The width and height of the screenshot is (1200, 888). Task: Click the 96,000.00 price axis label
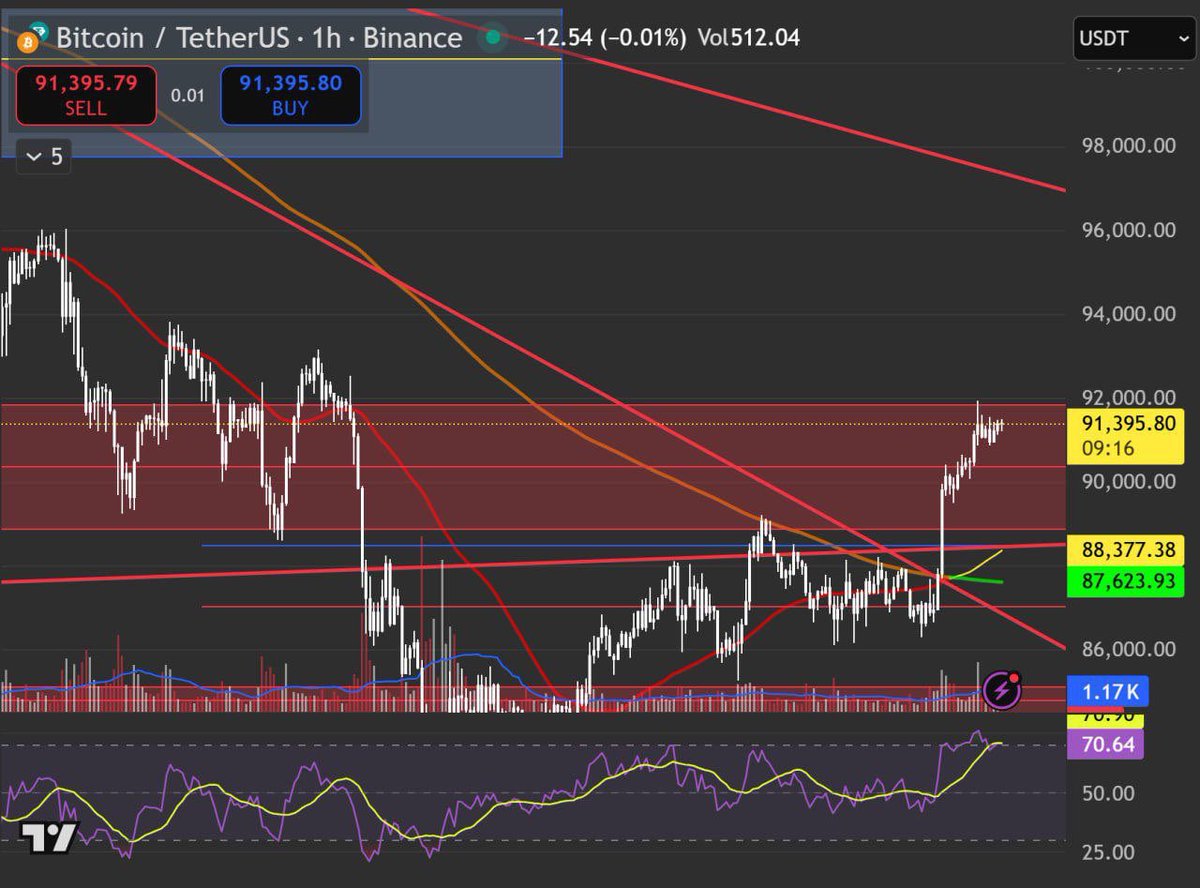(1129, 230)
